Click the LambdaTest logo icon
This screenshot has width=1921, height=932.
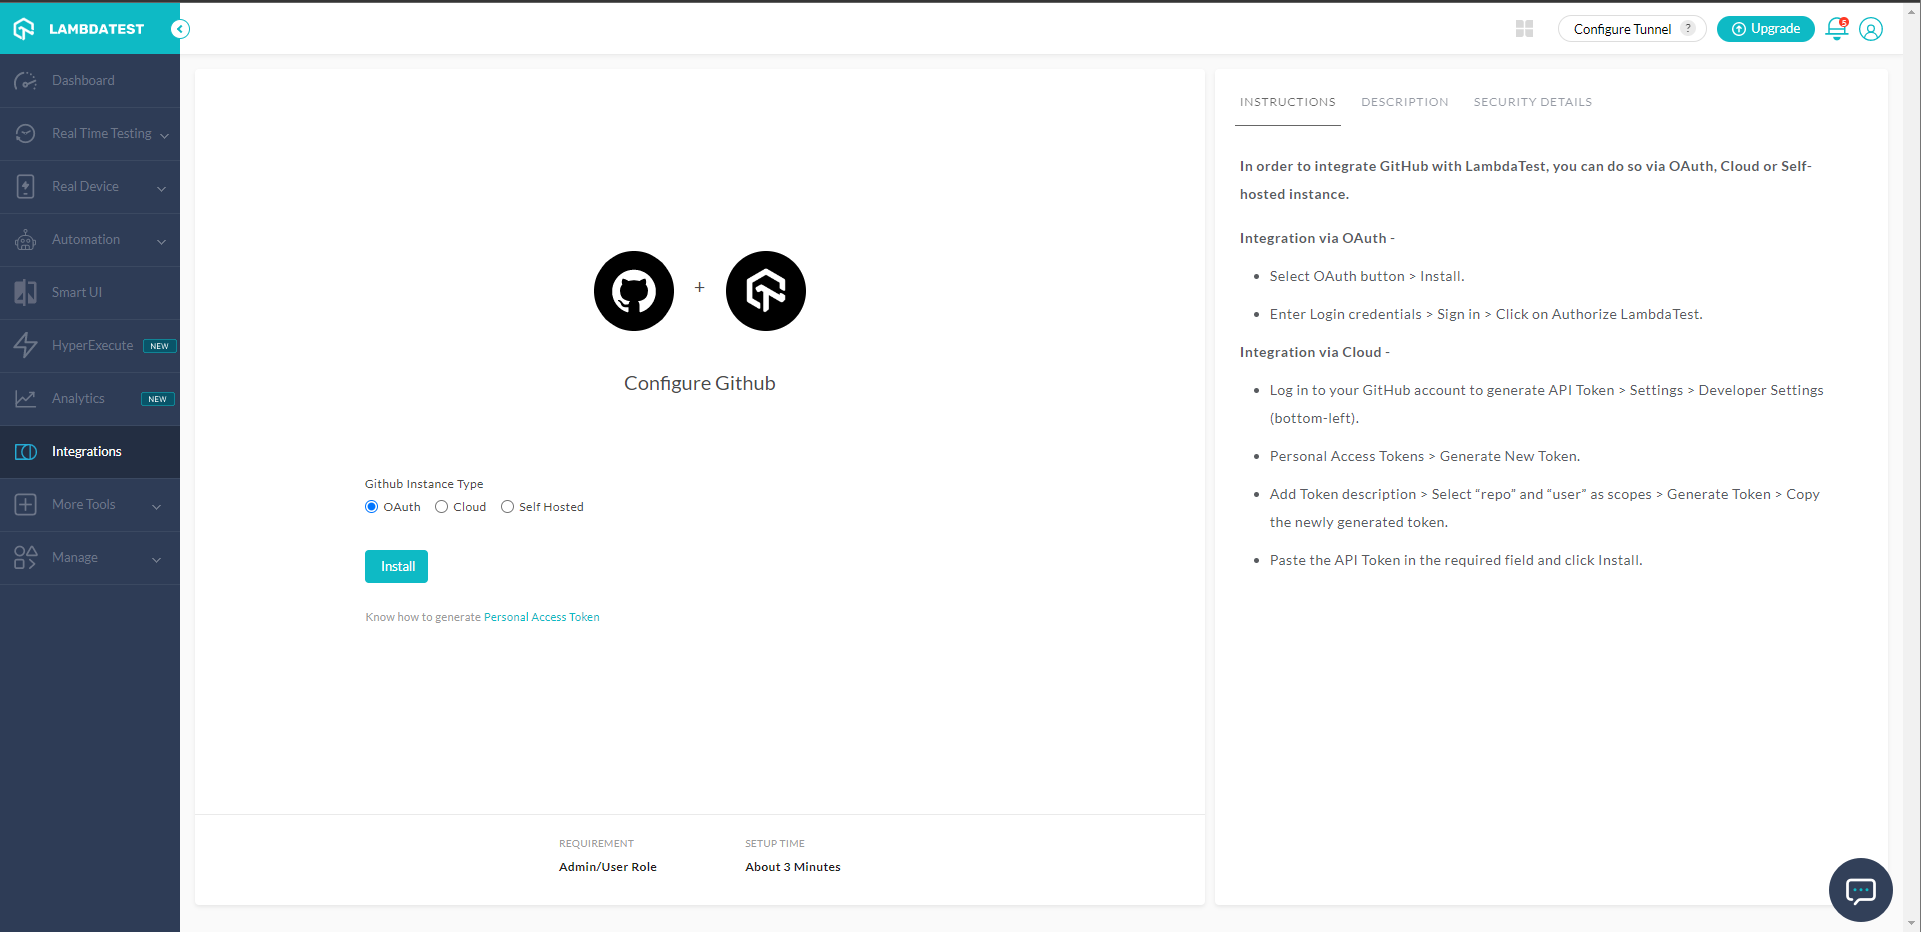tap(24, 29)
